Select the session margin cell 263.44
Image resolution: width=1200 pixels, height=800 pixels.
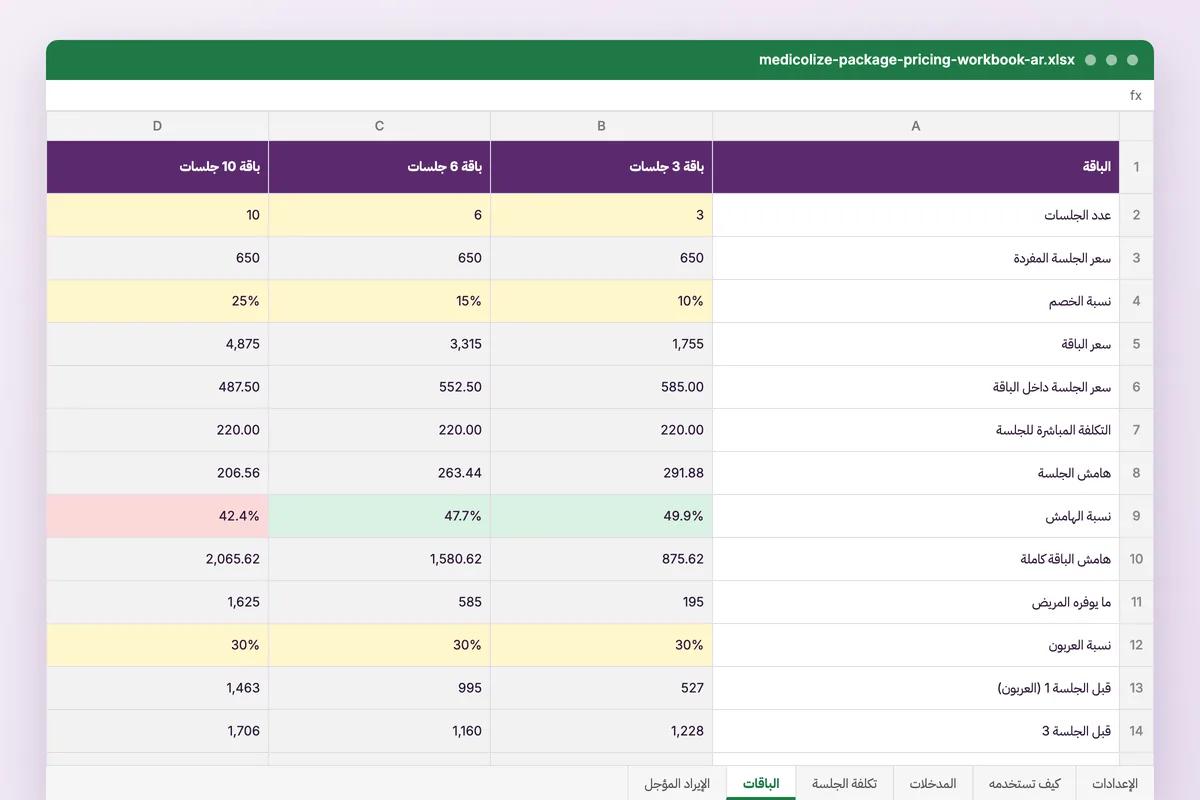point(380,473)
